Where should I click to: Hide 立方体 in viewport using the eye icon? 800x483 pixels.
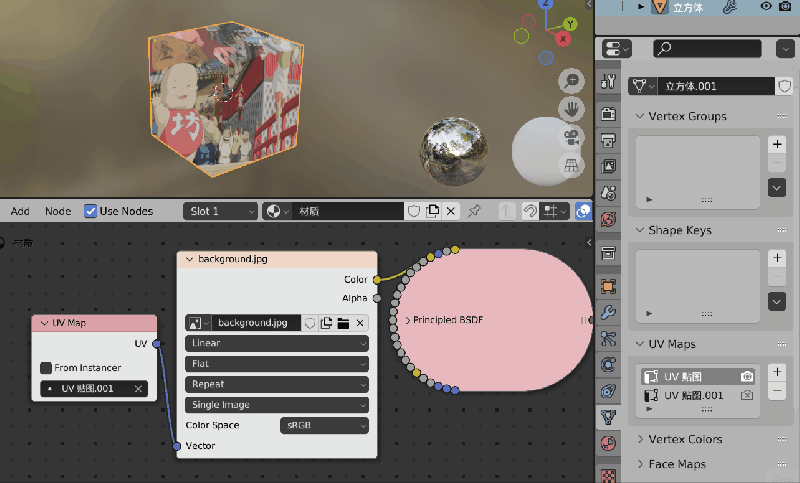click(766, 7)
